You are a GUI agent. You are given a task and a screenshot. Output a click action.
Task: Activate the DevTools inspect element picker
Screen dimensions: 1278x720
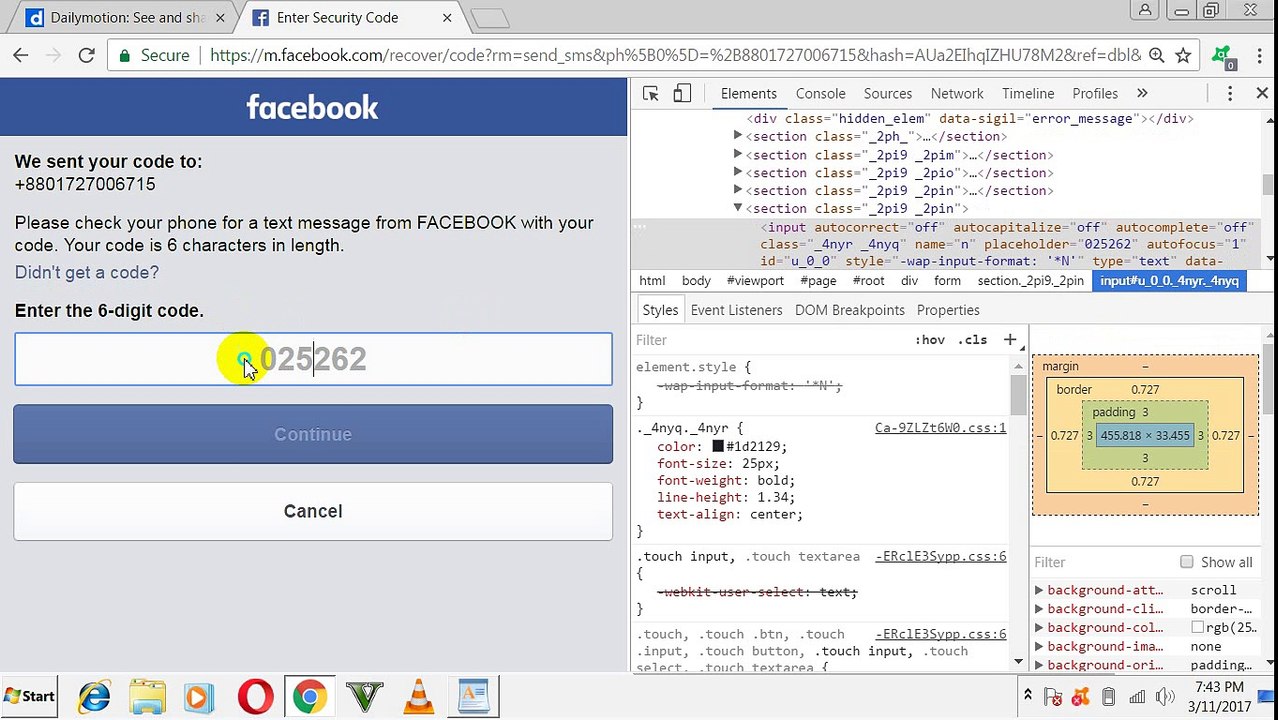[651, 93]
